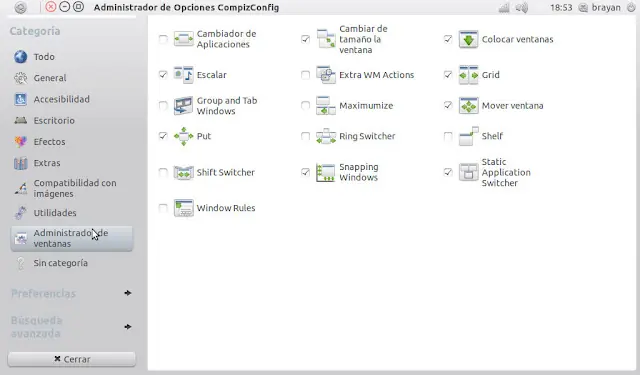Open the Colocar ventanas plugin icon
640x375 pixels.
point(468,39)
